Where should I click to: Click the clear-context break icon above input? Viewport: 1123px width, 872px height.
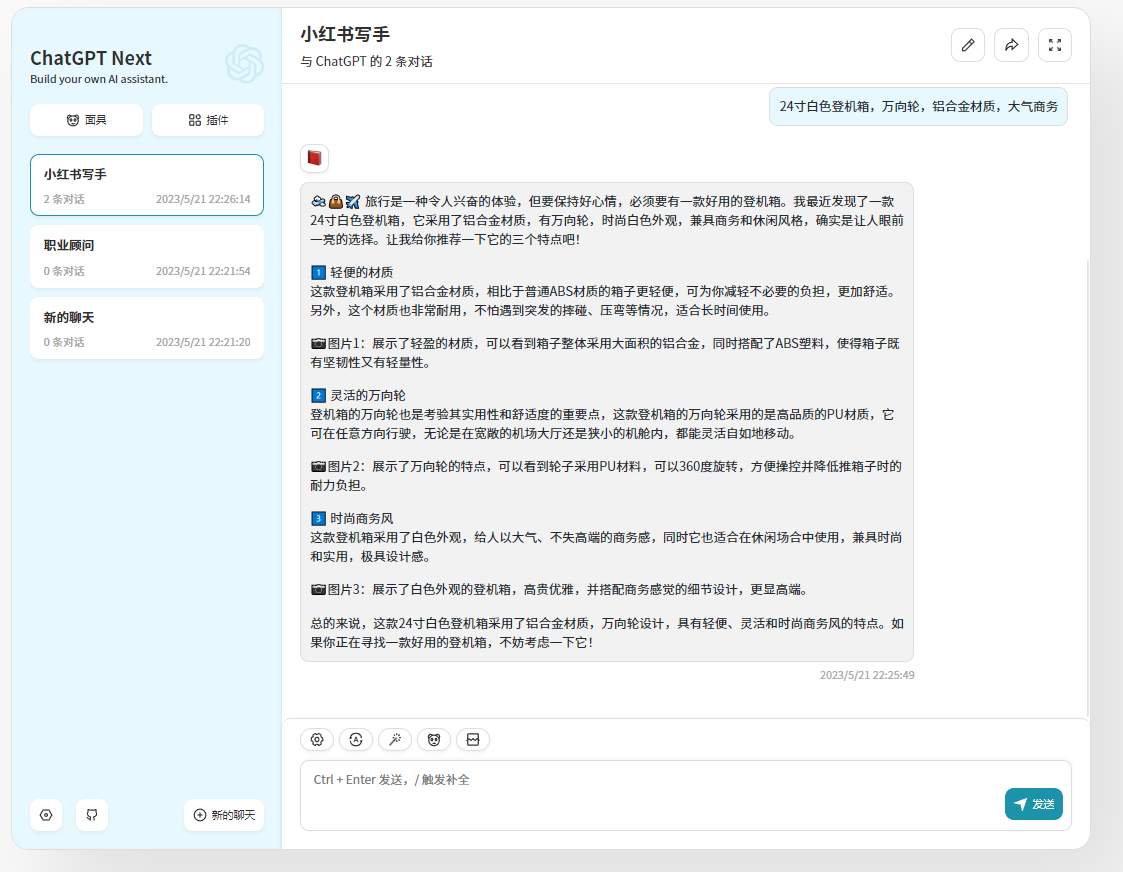coord(473,740)
